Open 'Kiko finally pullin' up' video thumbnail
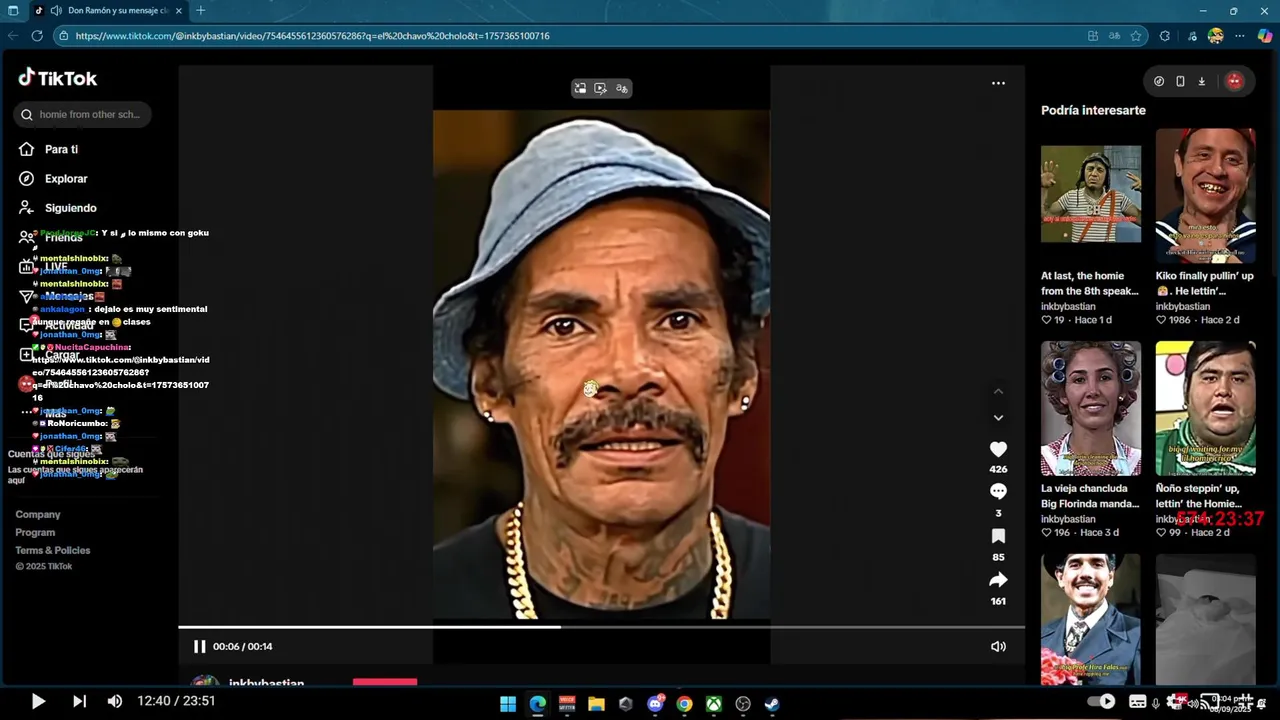 point(1205,194)
